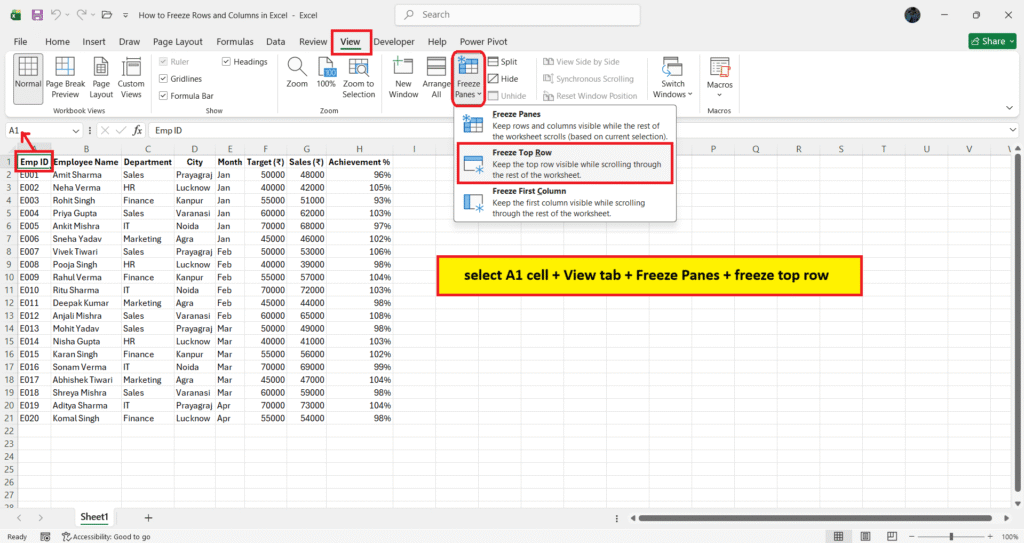Click the Search box
This screenshot has height=543, width=1024.
pos(517,14)
